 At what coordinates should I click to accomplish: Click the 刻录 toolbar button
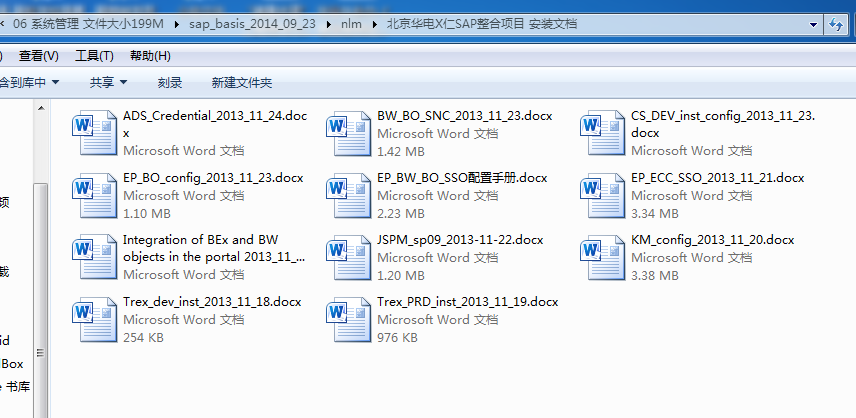pyautogui.click(x=170, y=82)
